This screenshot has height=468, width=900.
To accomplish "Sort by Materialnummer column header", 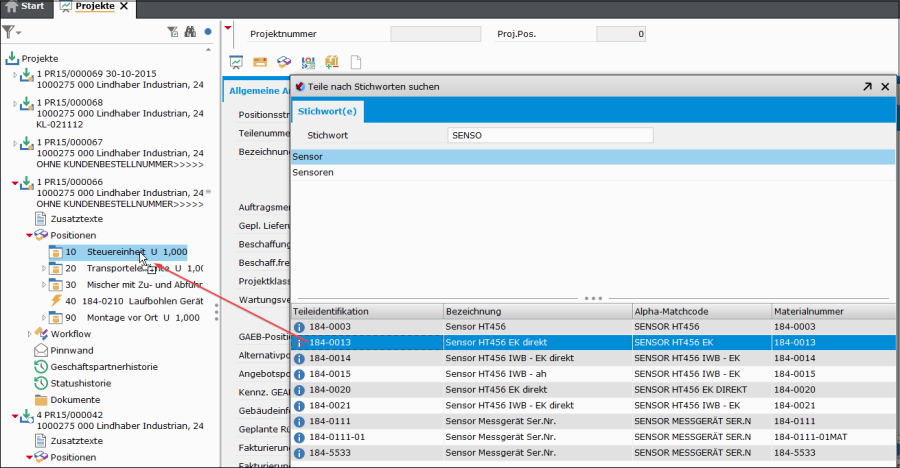I will tap(833, 311).
